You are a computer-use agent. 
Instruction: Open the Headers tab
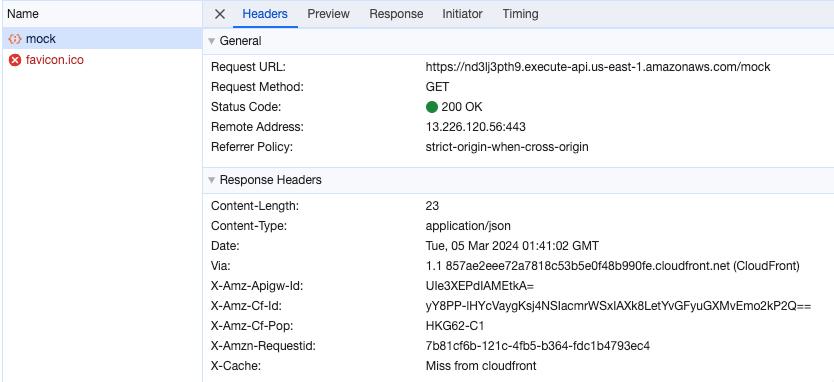pos(265,14)
